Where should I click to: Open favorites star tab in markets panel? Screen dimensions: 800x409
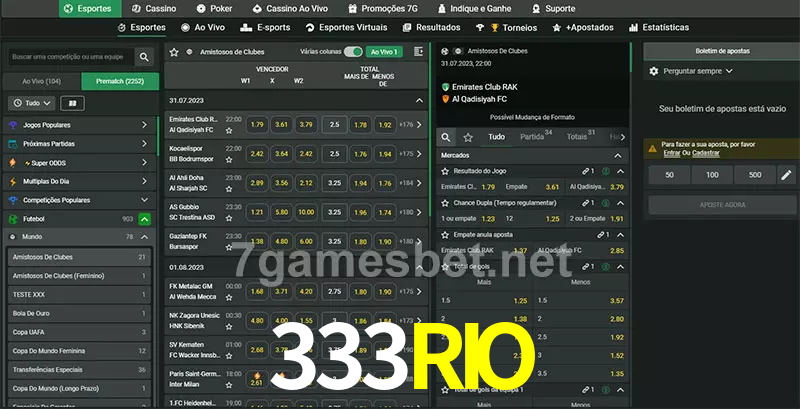click(468, 137)
